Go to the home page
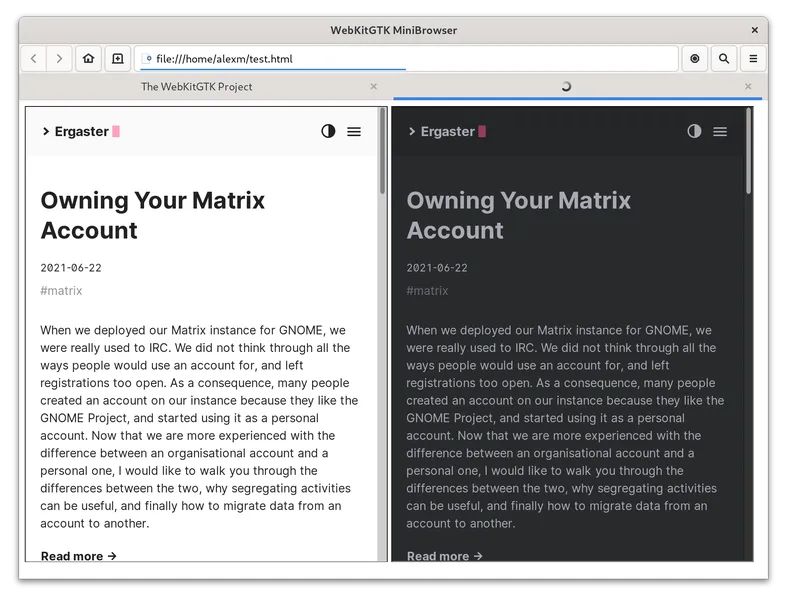This screenshot has height=600, width=787. [x=89, y=59]
